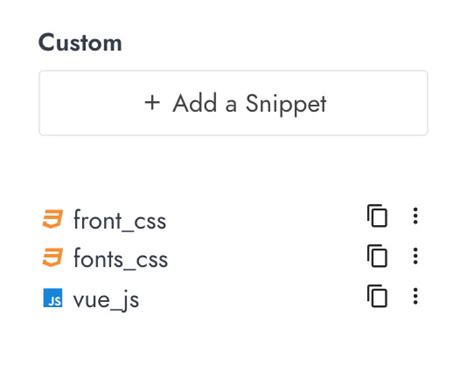The width and height of the screenshot is (474, 377).
Task: Select the fonts_css snippet name
Action: point(121,259)
